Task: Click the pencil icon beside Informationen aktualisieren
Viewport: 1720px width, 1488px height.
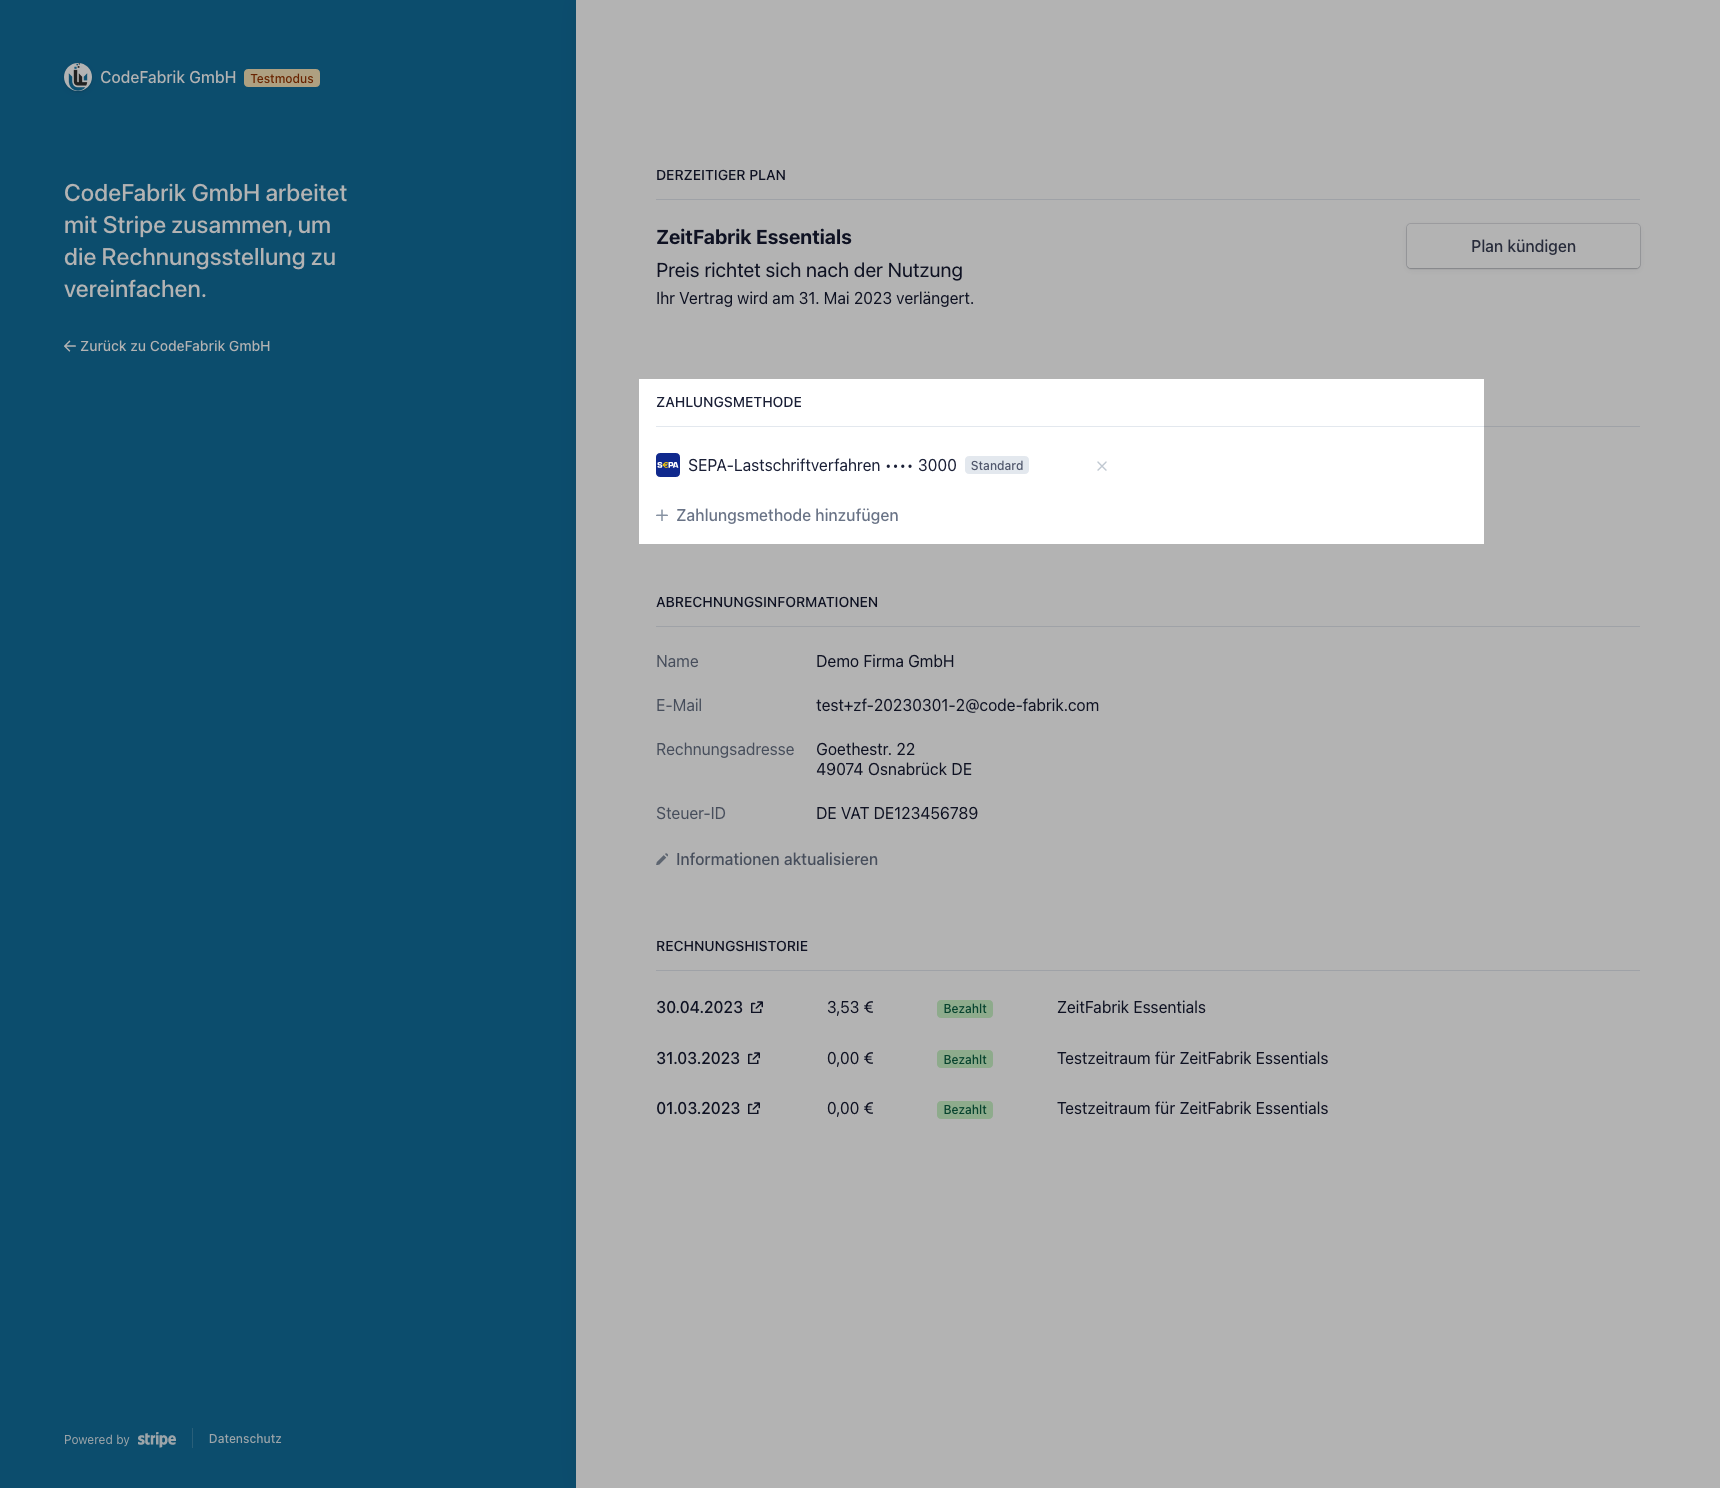Action: click(x=662, y=859)
